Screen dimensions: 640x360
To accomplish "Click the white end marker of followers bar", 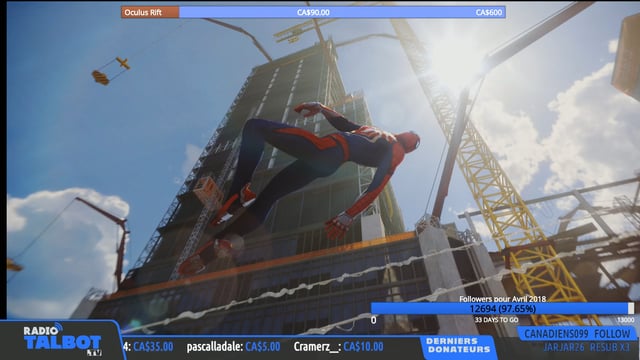I will [x=631, y=309].
